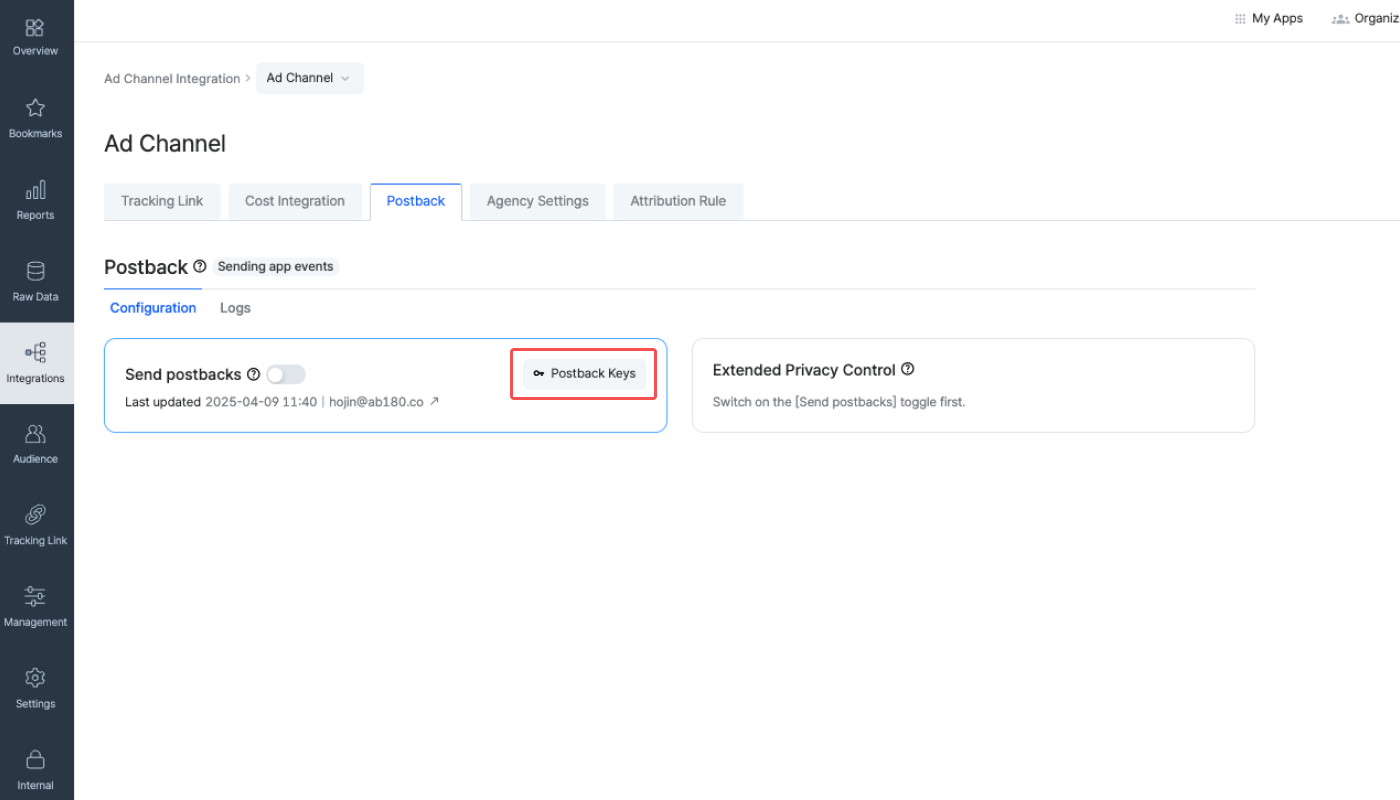The height and width of the screenshot is (800, 1400).
Task: Select the Configuration sub-tab
Action: 153,308
